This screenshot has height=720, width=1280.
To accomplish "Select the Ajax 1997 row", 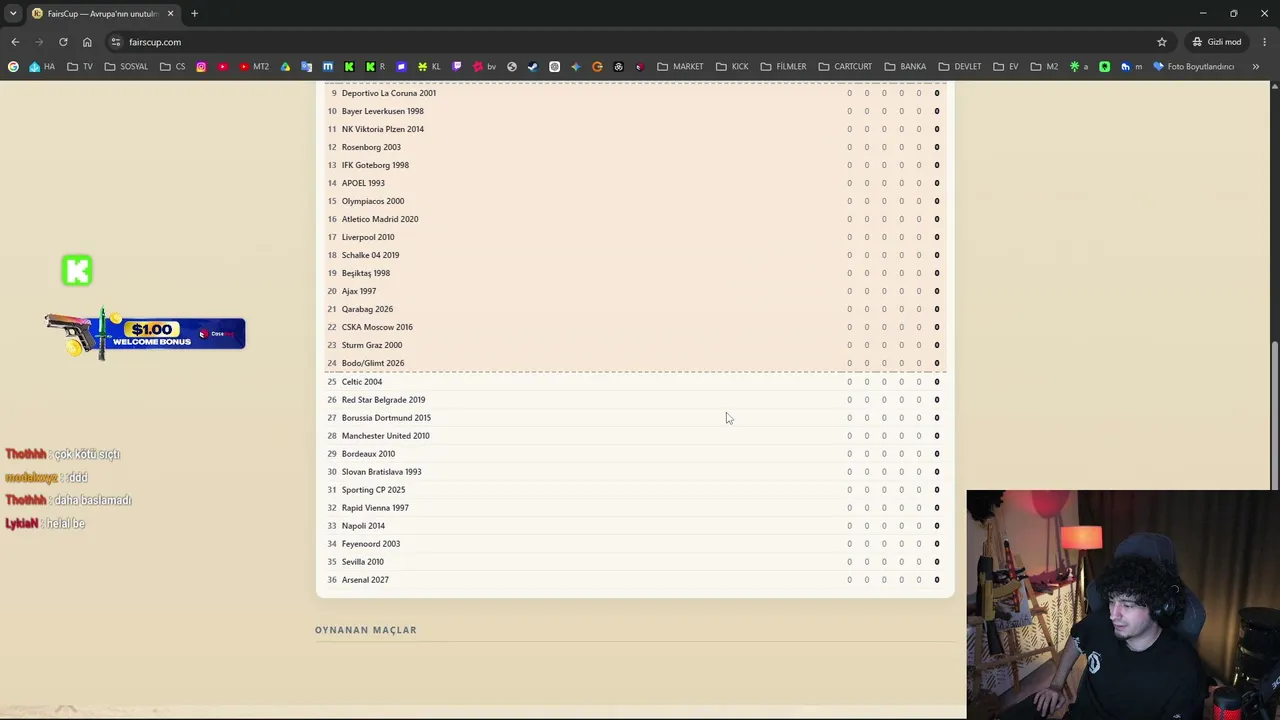I will [635, 291].
